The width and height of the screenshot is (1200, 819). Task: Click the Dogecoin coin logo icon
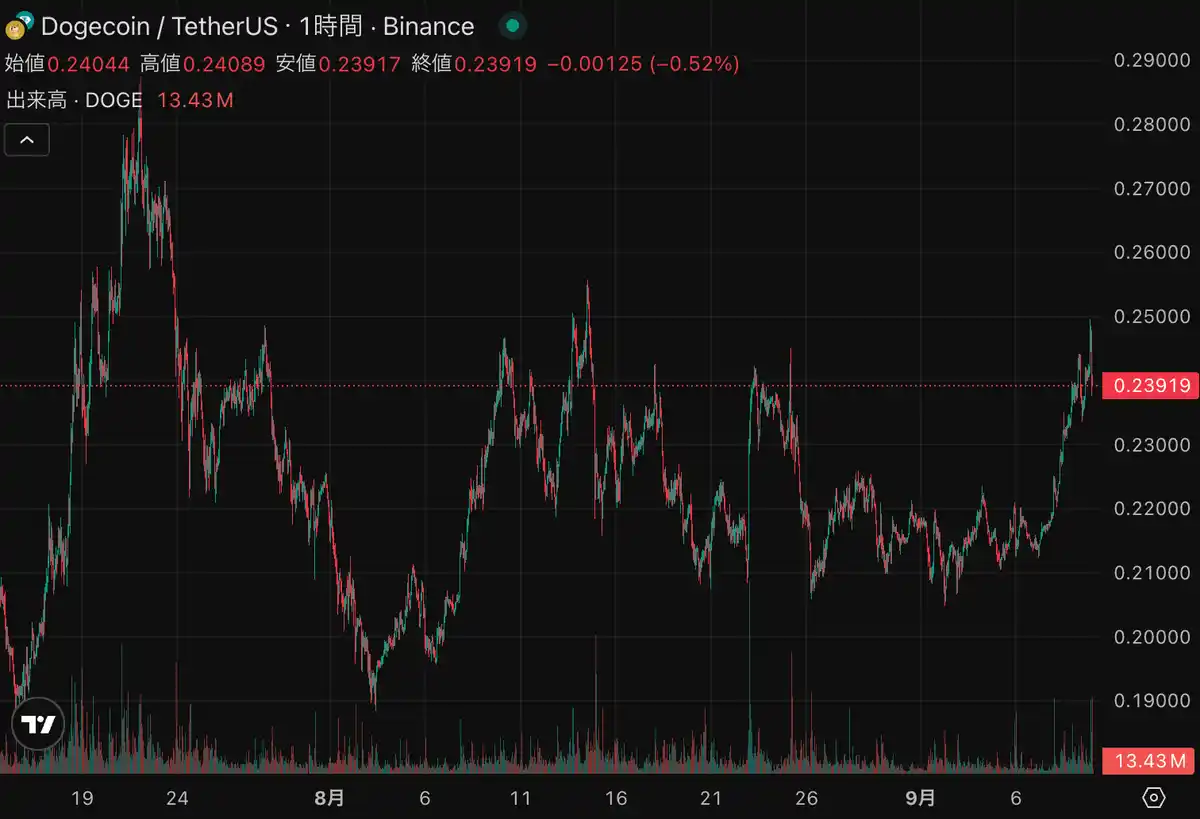click(x=18, y=25)
